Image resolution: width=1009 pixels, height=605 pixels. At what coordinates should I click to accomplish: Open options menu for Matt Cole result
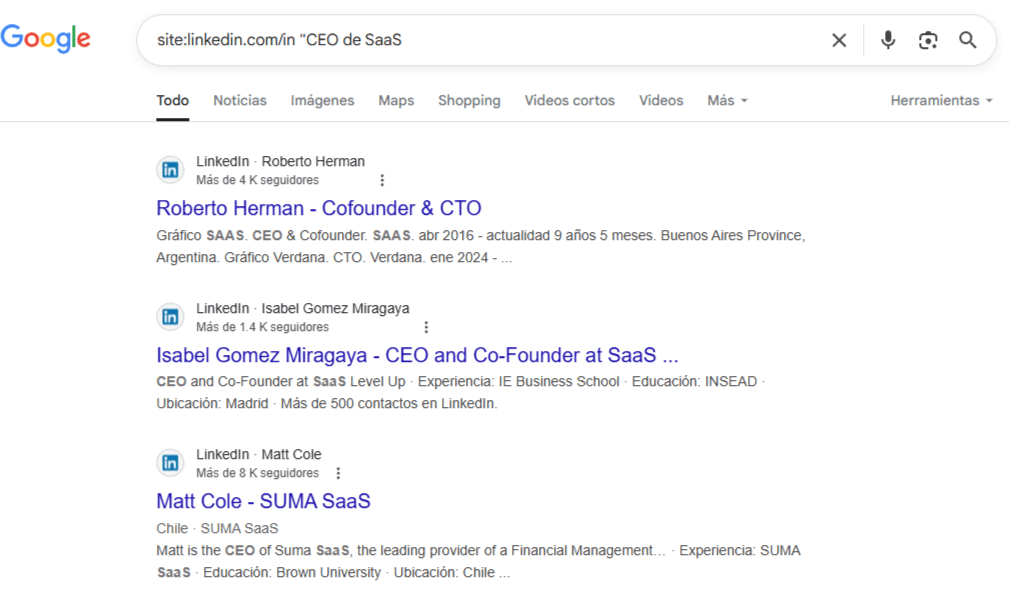click(338, 471)
